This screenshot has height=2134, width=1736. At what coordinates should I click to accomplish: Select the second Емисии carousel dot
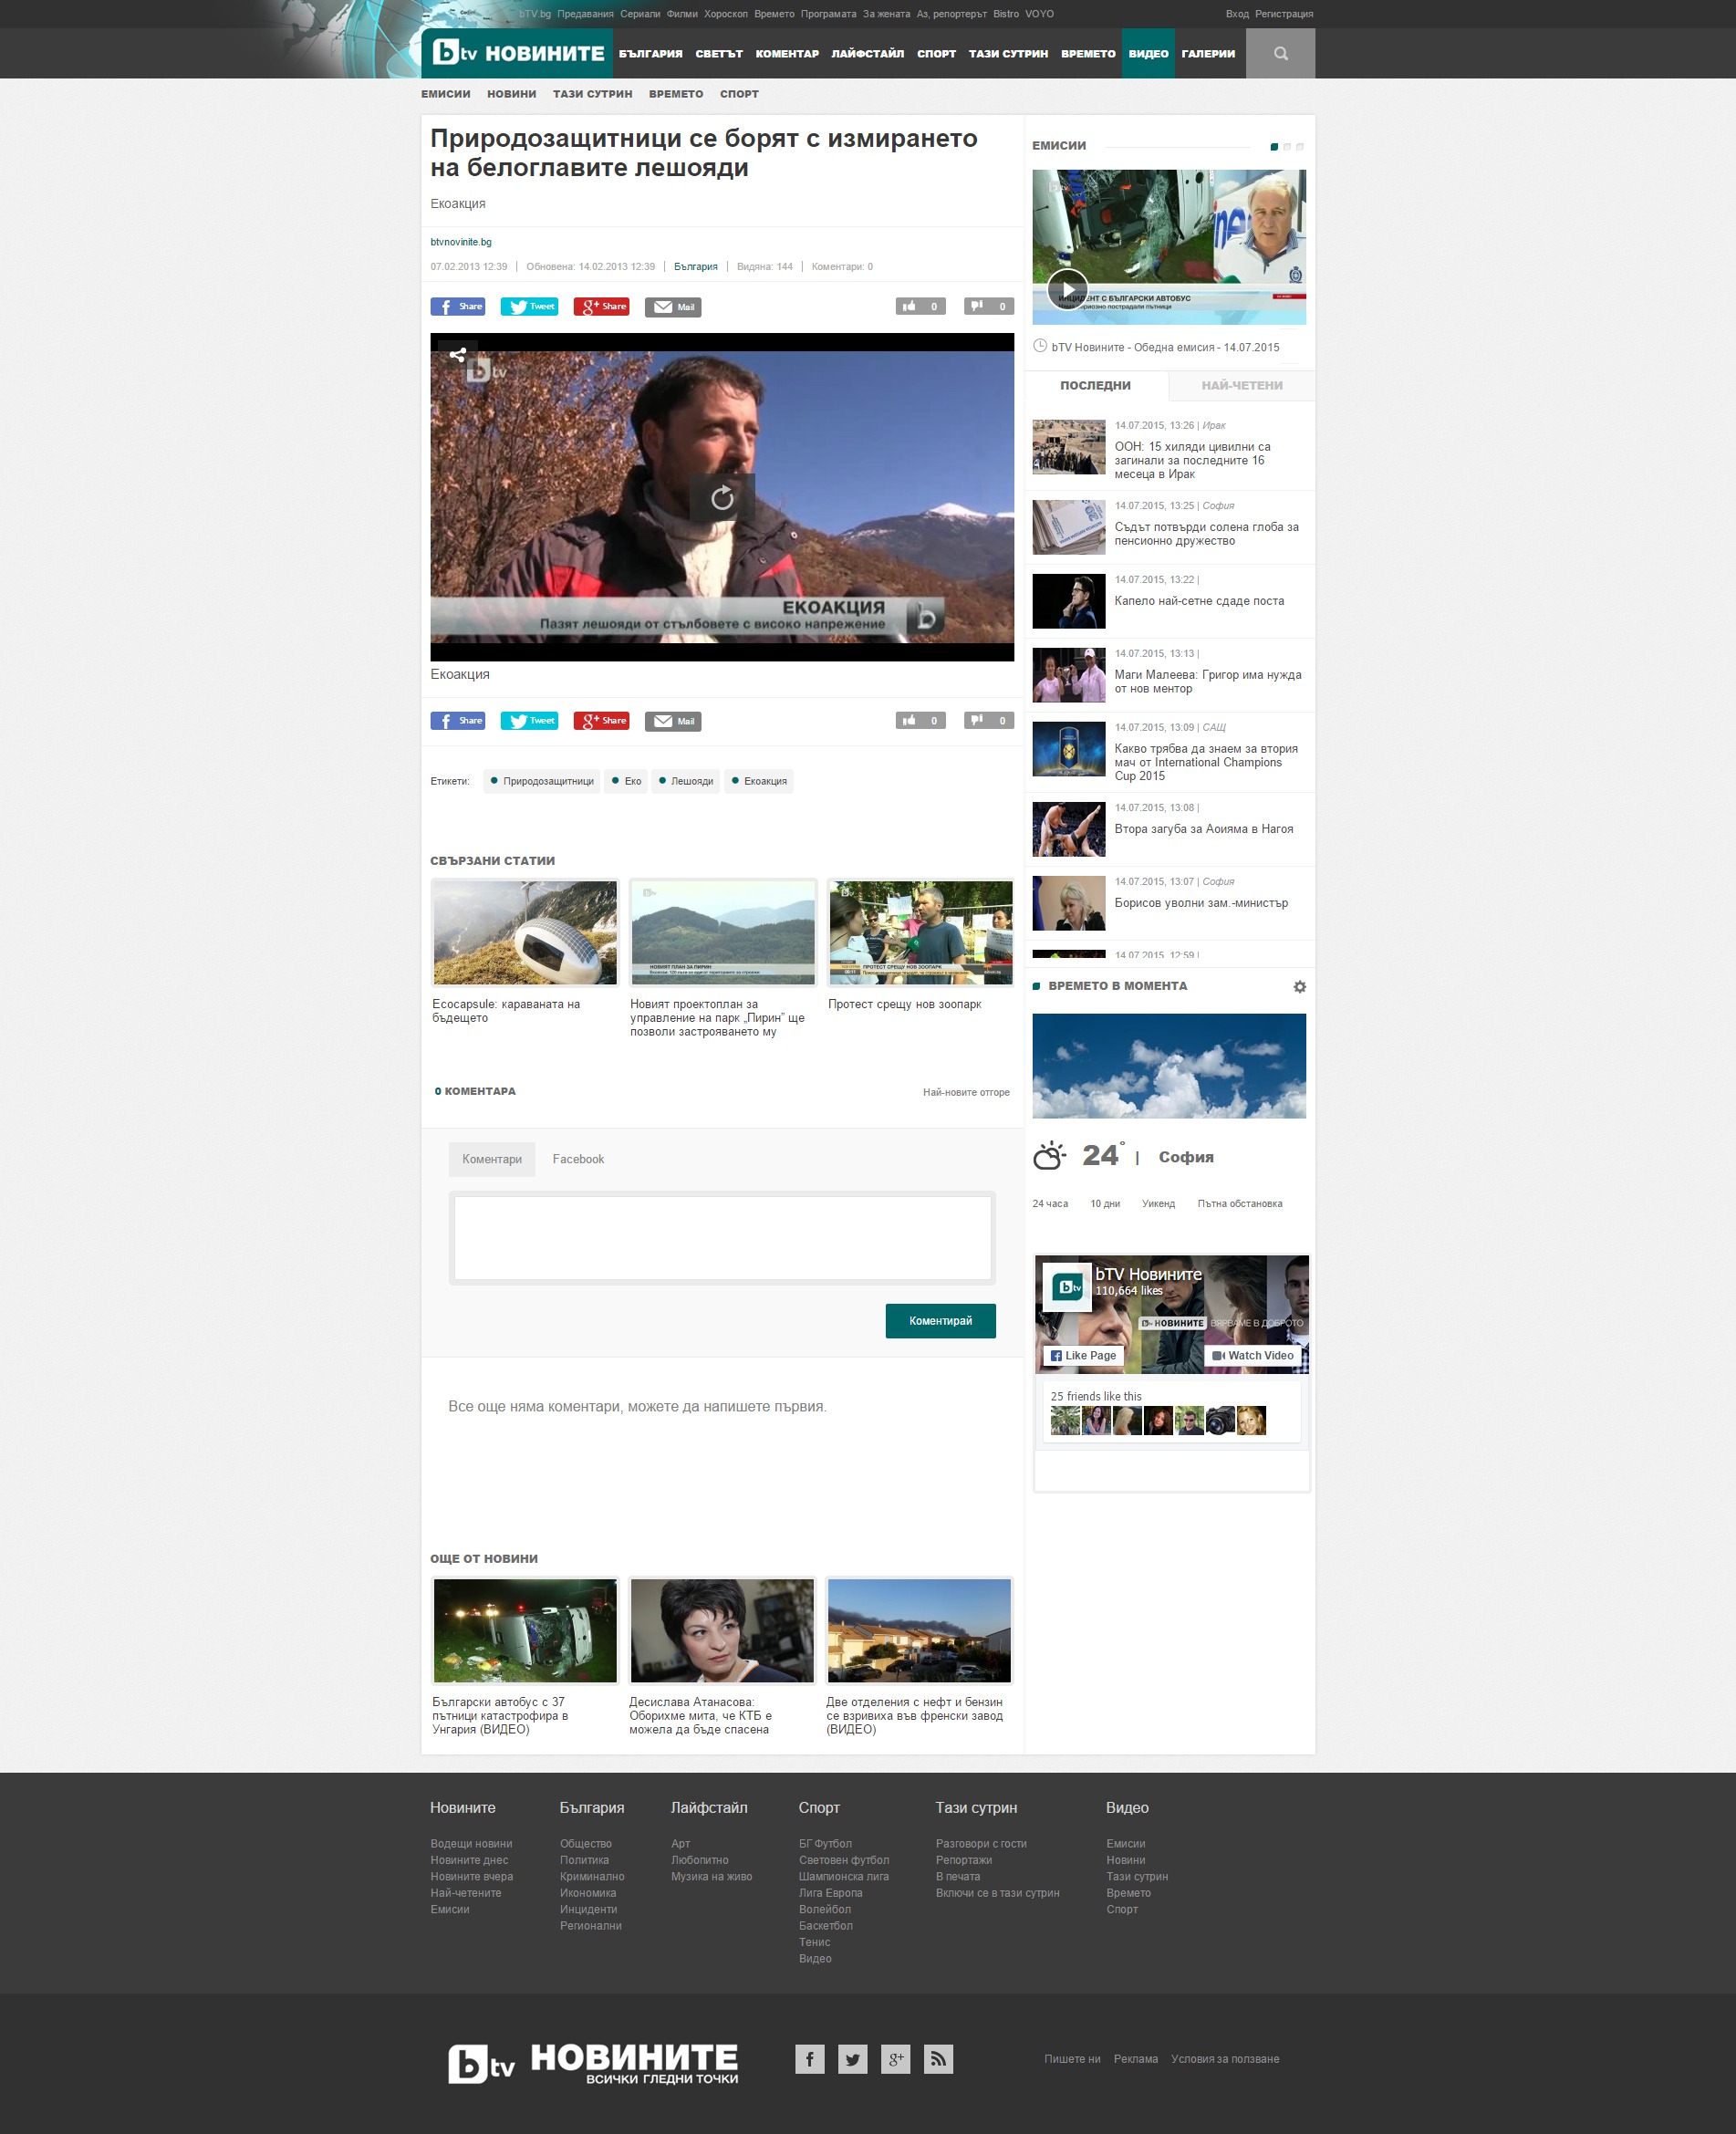pyautogui.click(x=1287, y=147)
